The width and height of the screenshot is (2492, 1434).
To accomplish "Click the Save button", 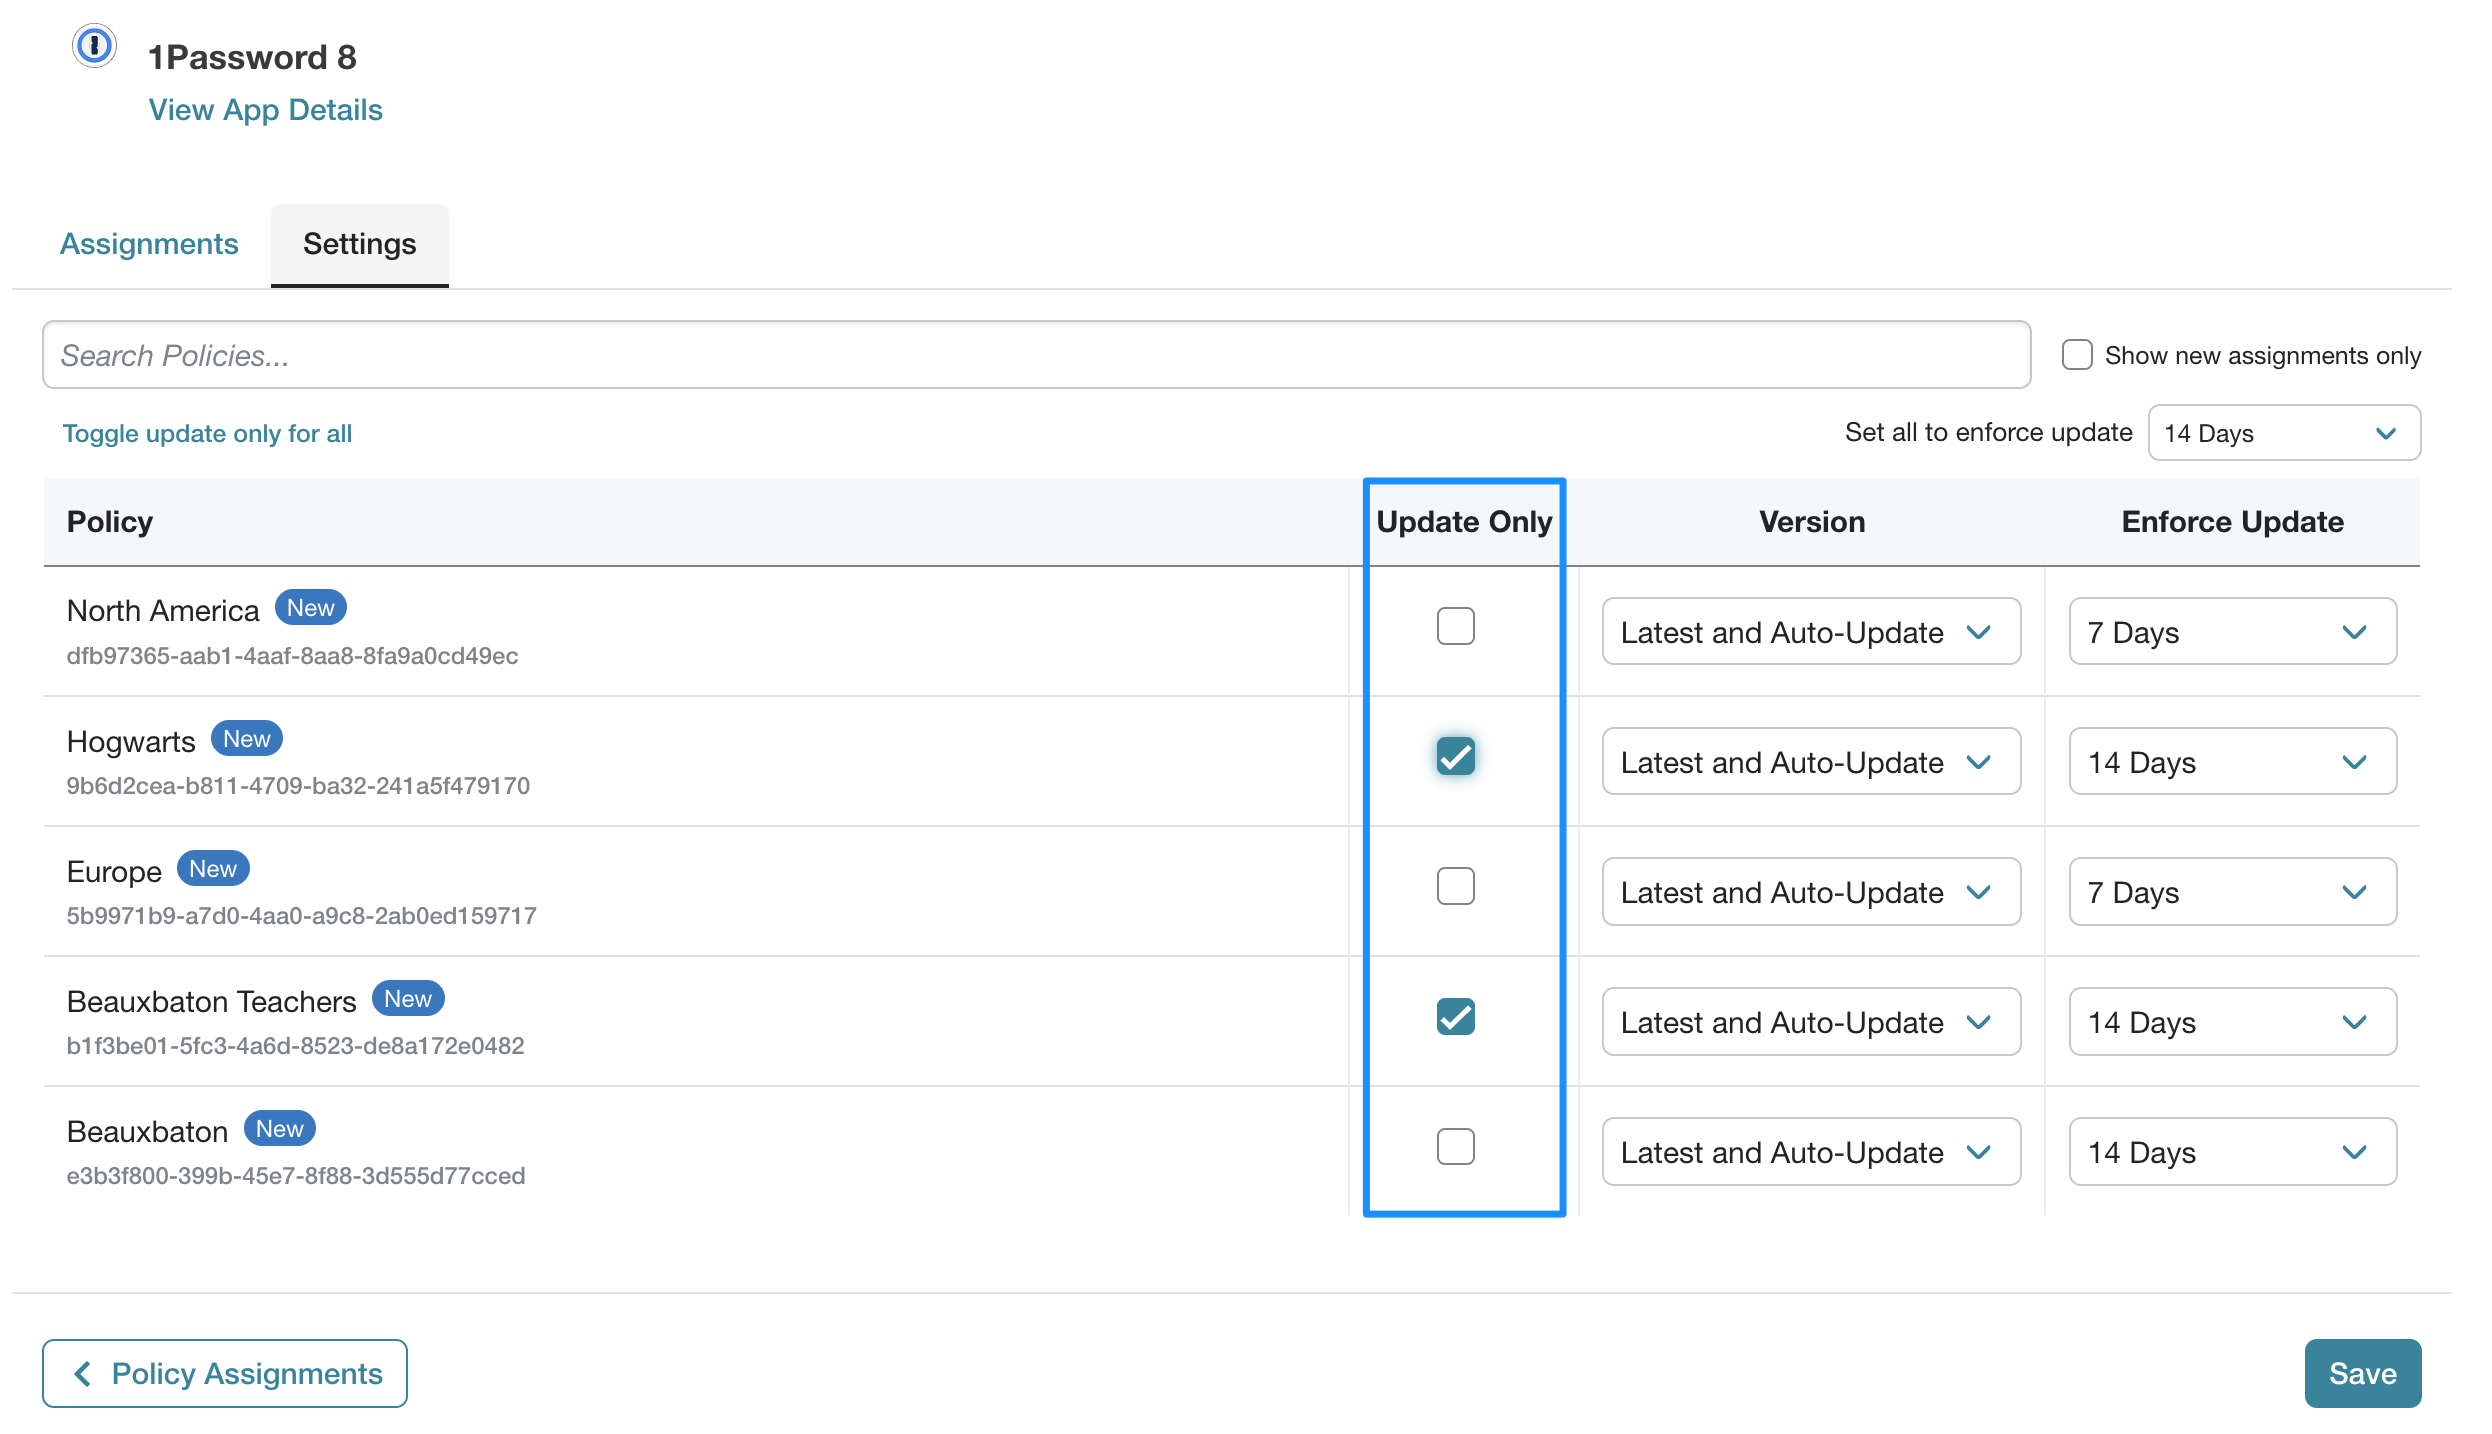I will (x=2362, y=1374).
